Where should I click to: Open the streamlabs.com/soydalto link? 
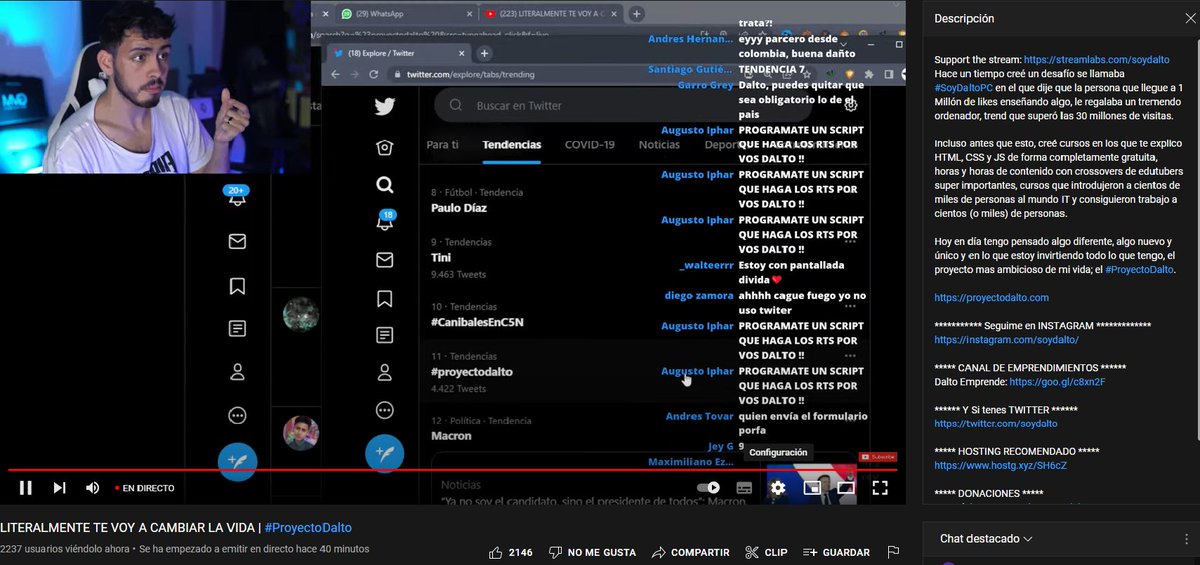1097,60
